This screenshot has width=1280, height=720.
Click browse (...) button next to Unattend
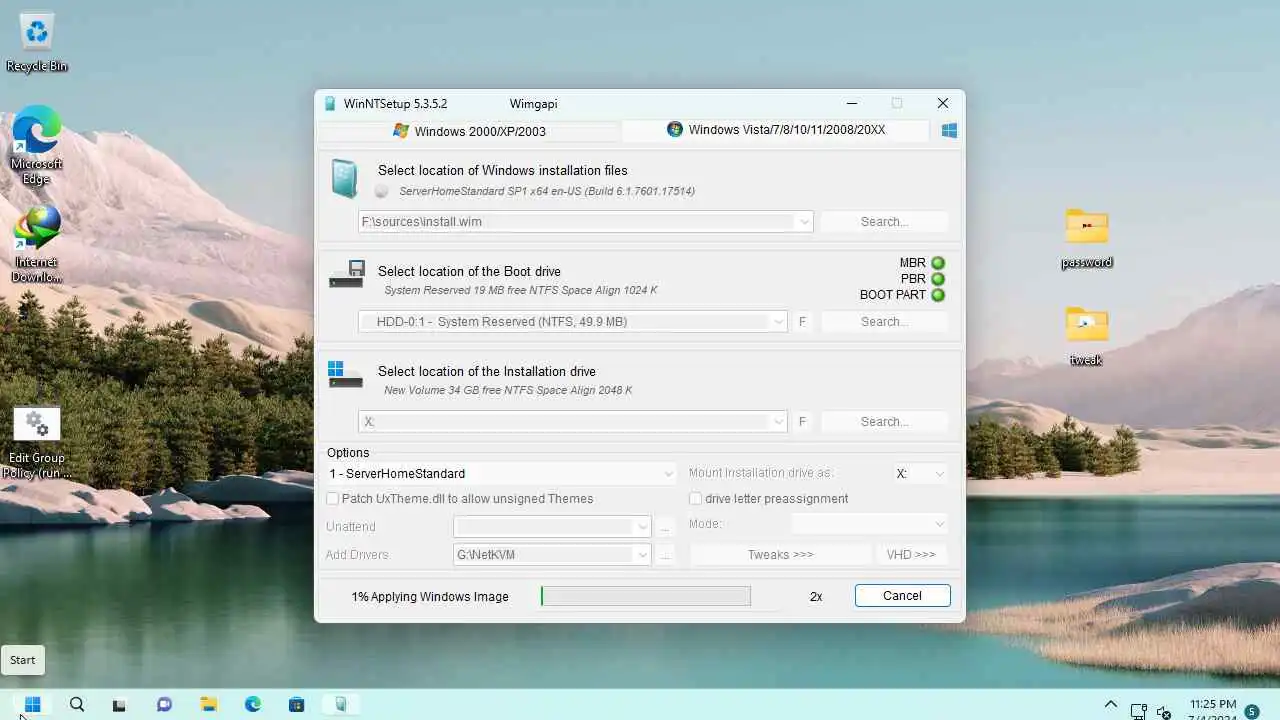667,526
